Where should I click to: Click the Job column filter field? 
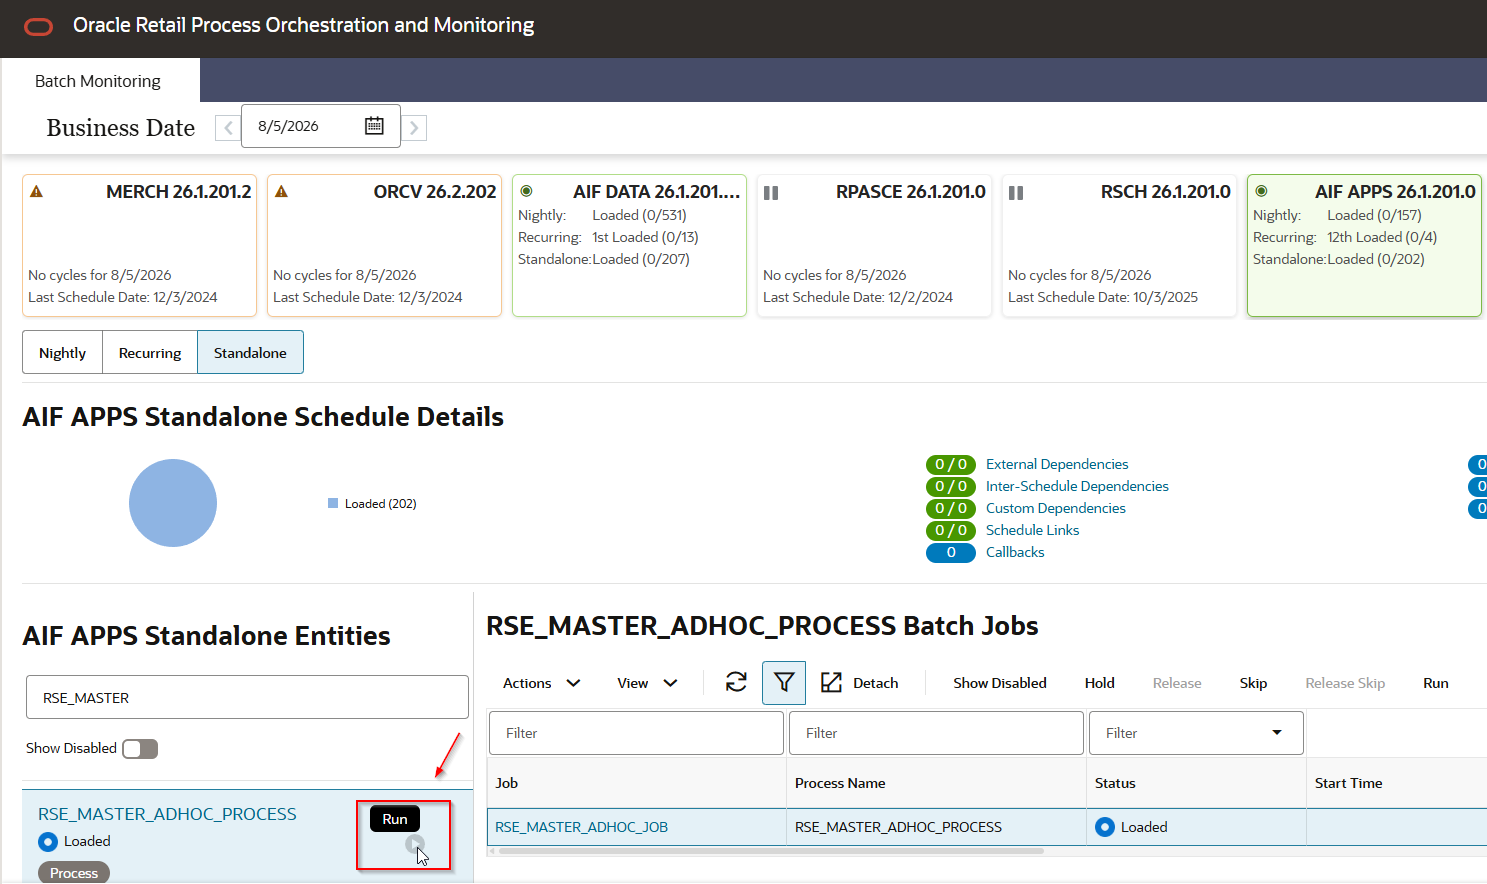click(x=636, y=733)
